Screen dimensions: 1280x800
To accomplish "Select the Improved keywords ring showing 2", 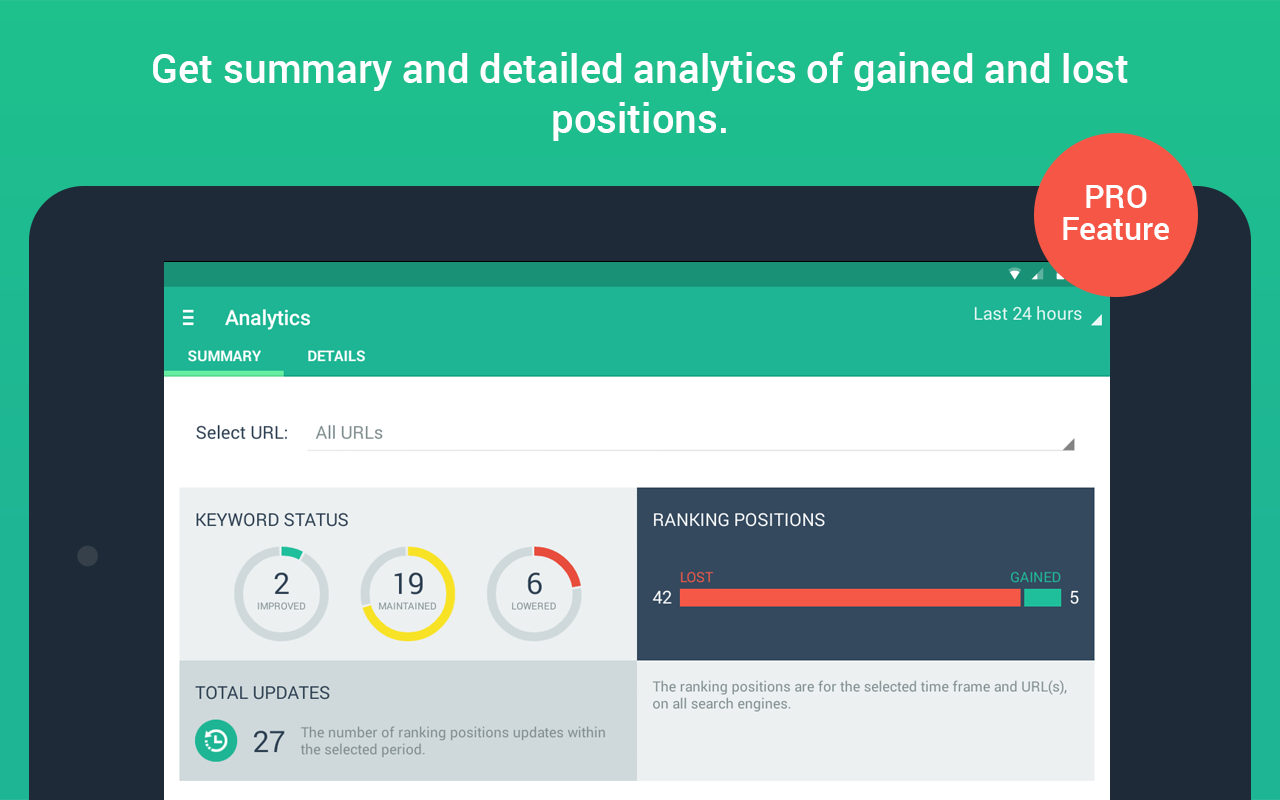I will click(x=281, y=593).
